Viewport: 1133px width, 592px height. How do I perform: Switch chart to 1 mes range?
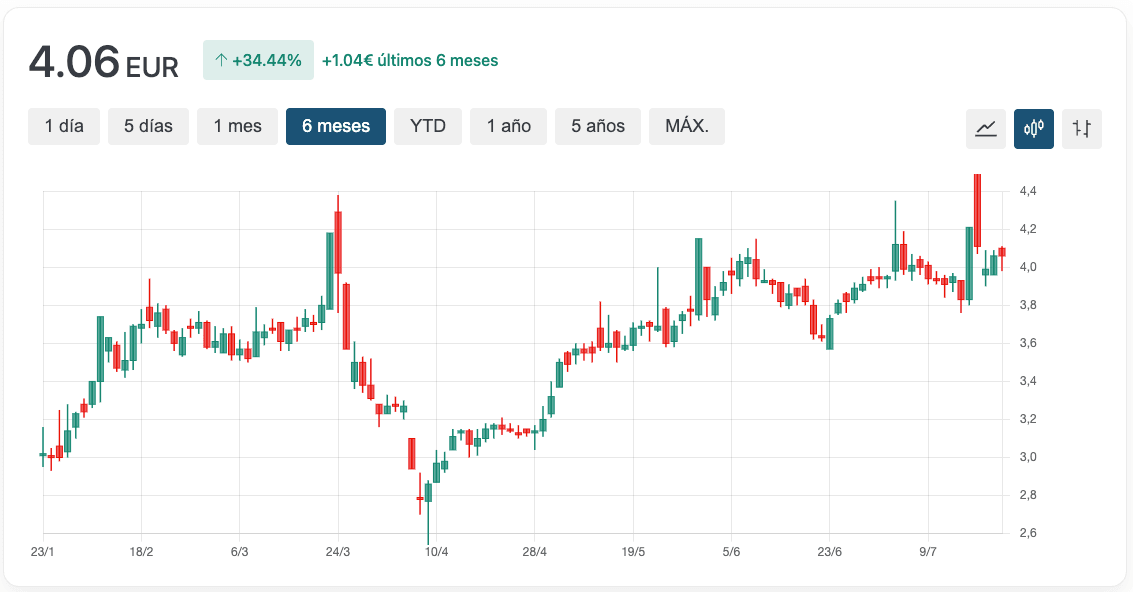[x=237, y=126]
